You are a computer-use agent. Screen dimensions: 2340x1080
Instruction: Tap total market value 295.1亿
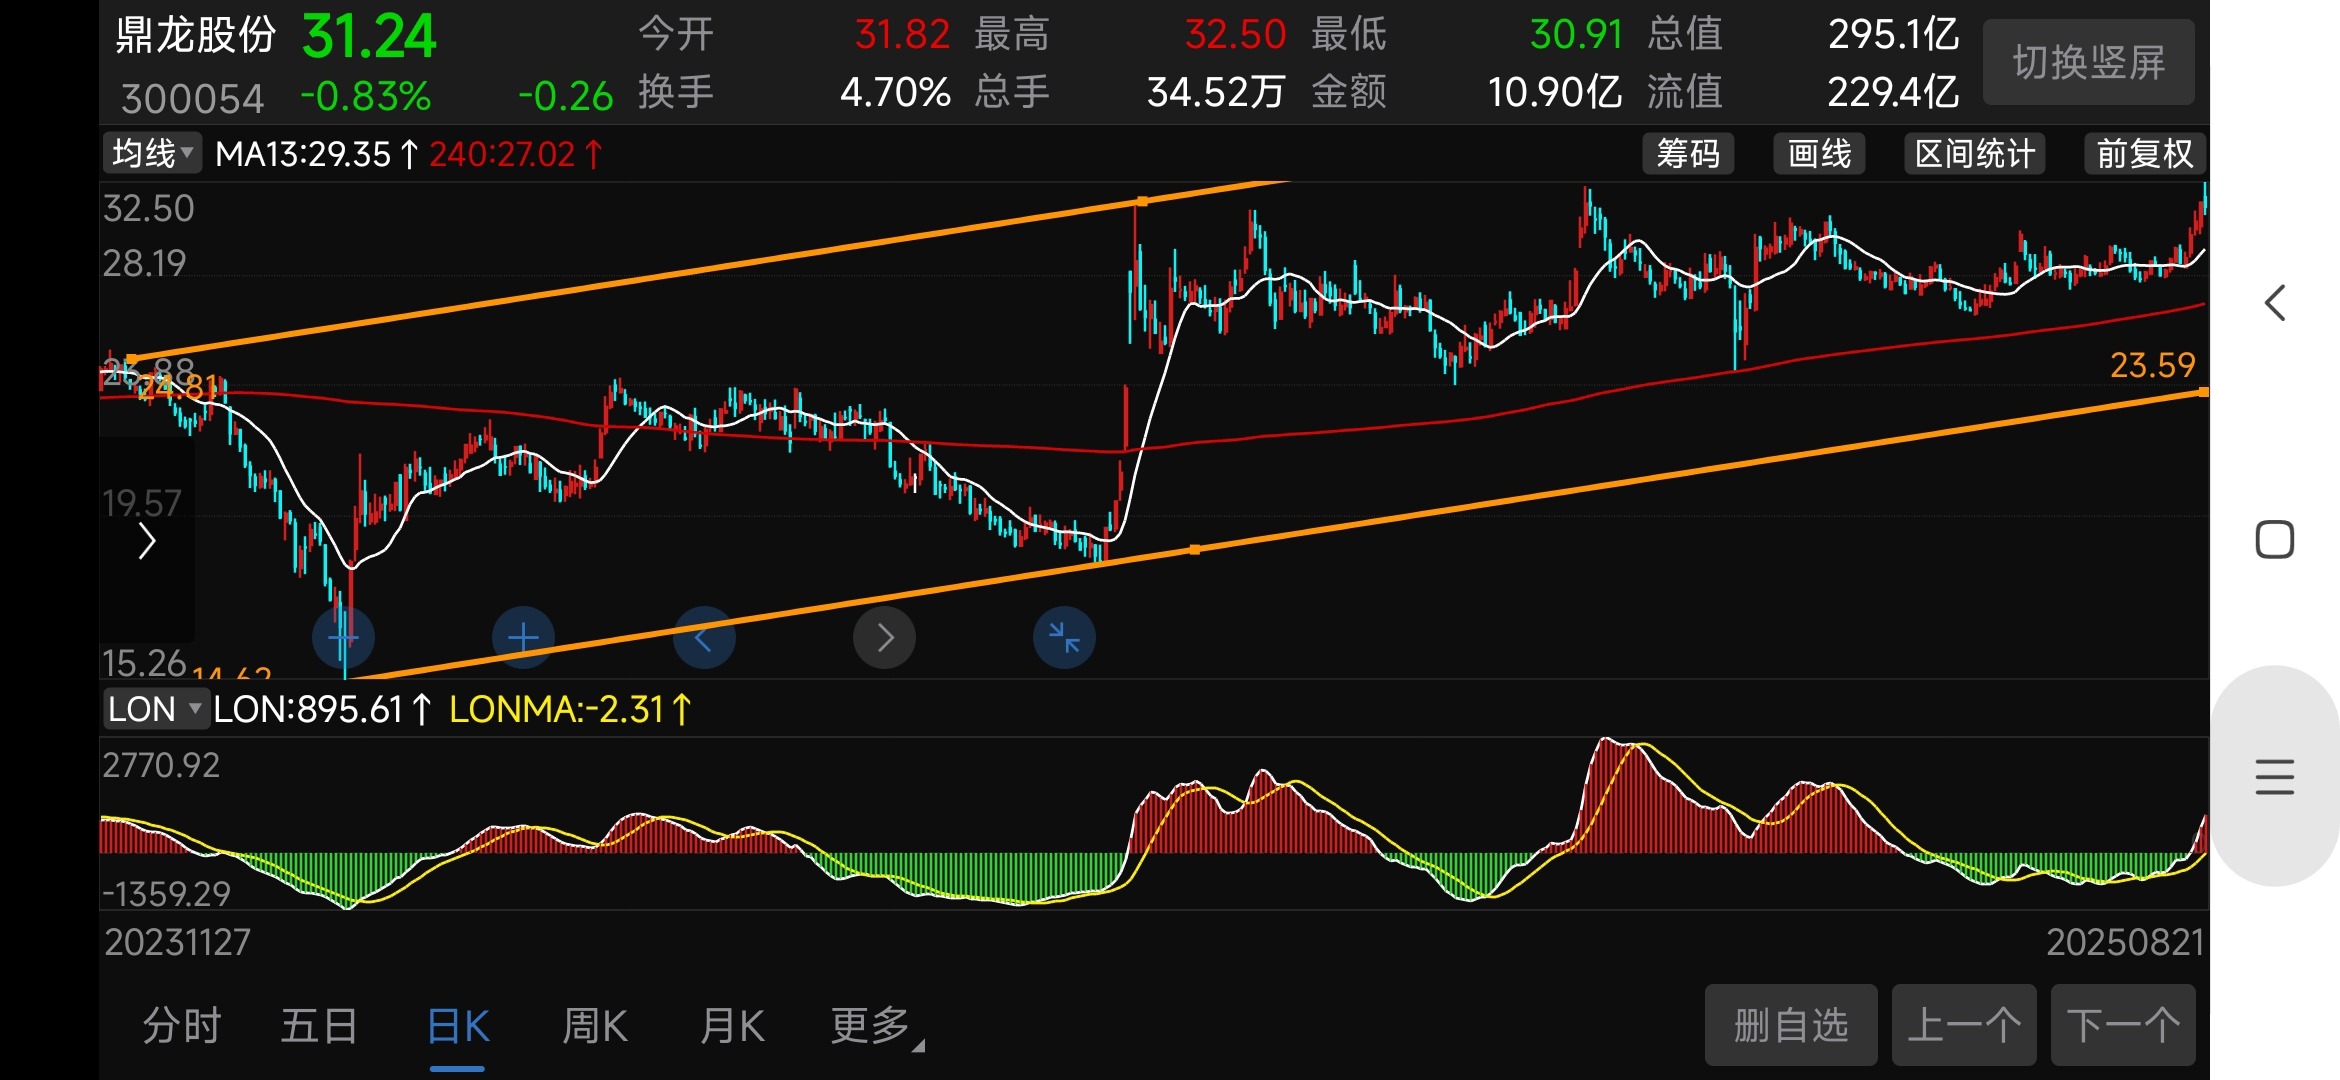[1893, 35]
